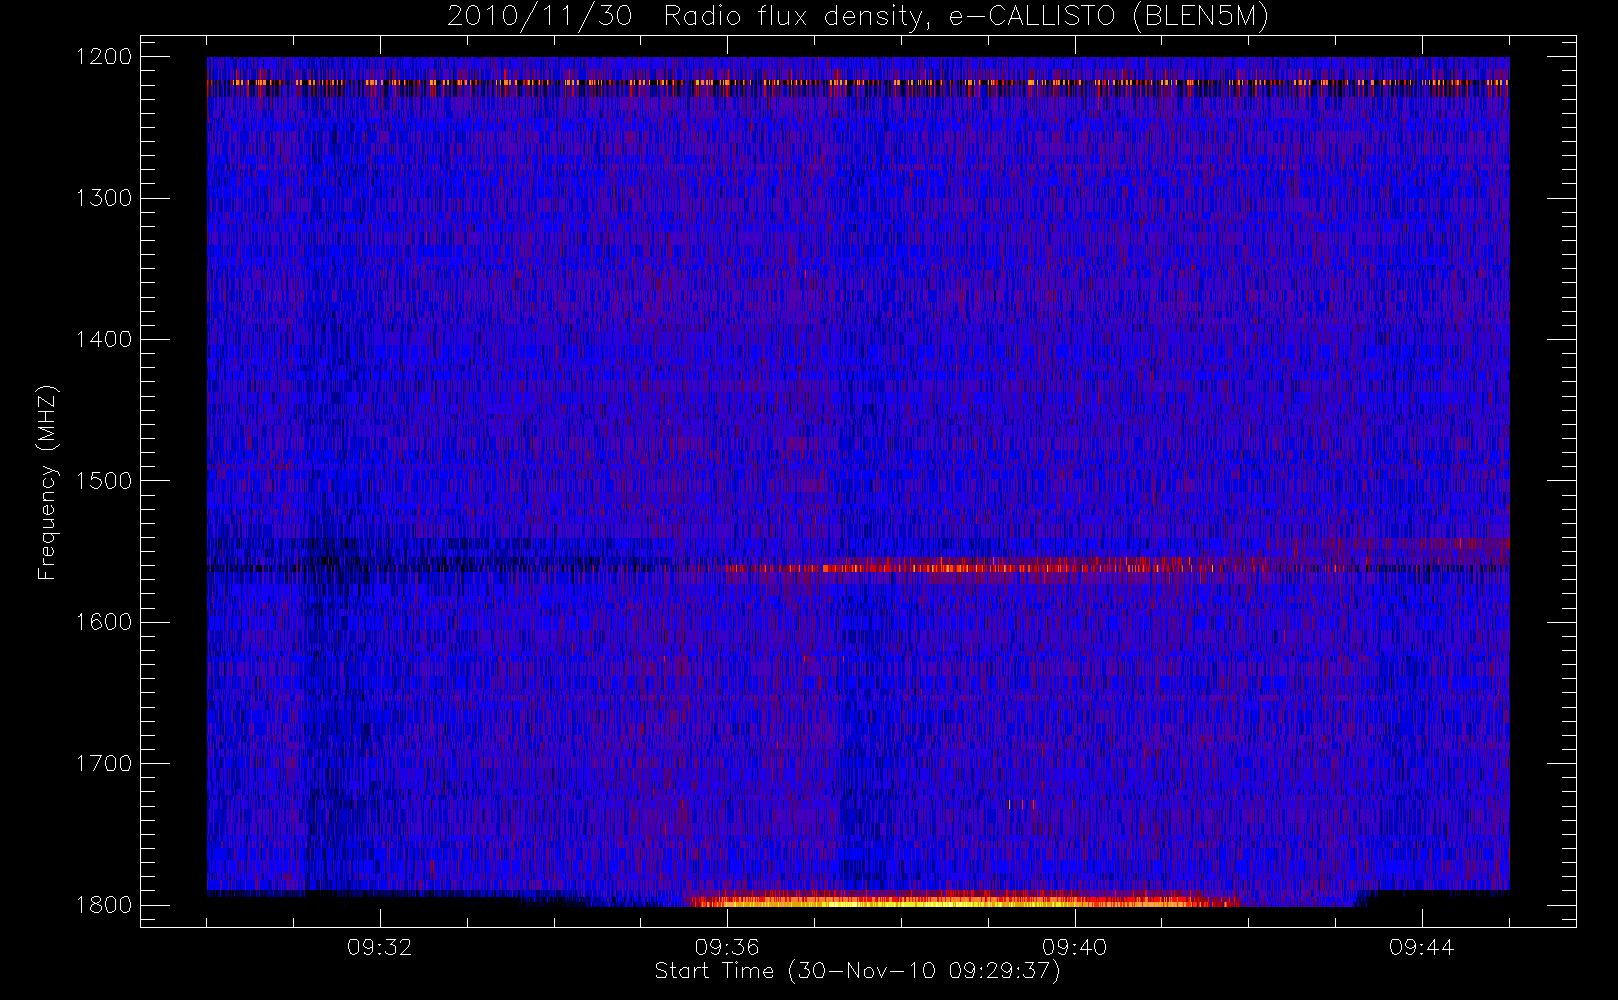Click the 09:36 time tick label
Screen dimensions: 1618x1000
[727, 947]
